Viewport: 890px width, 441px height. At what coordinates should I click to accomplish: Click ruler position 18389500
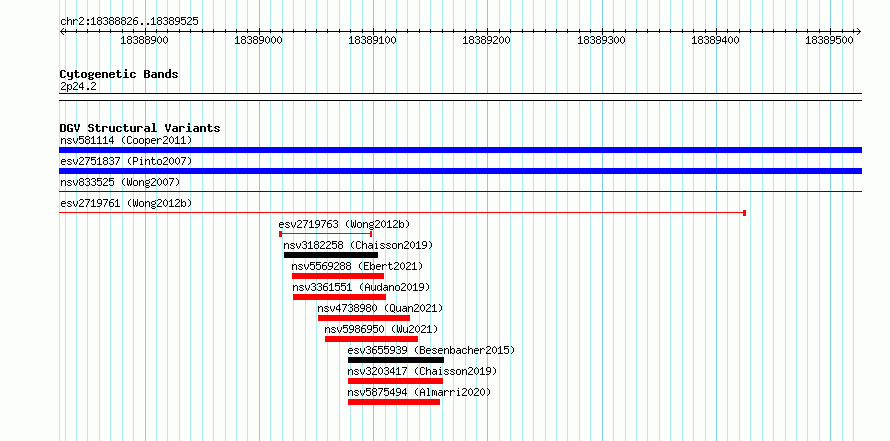tap(830, 40)
